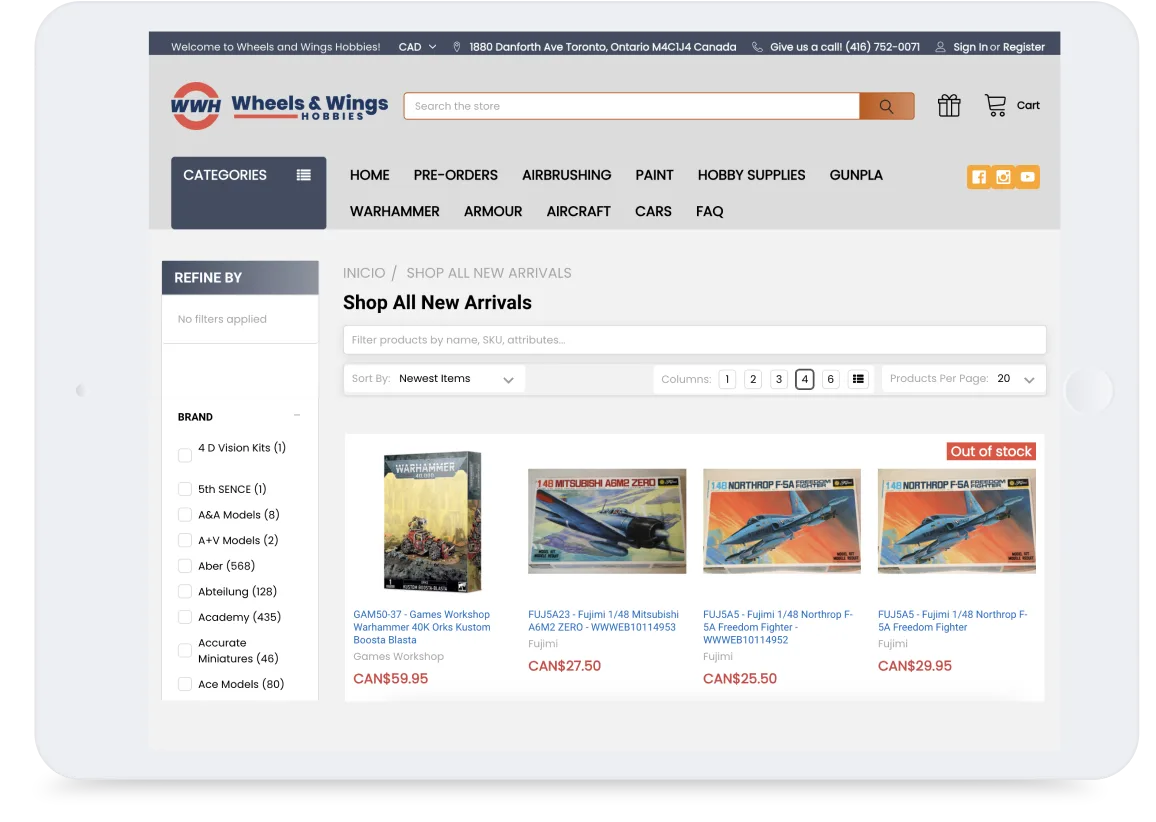Screen dimensions: 1156x822
Task: Click the Out of stock badge
Action: pyautogui.click(x=991, y=451)
